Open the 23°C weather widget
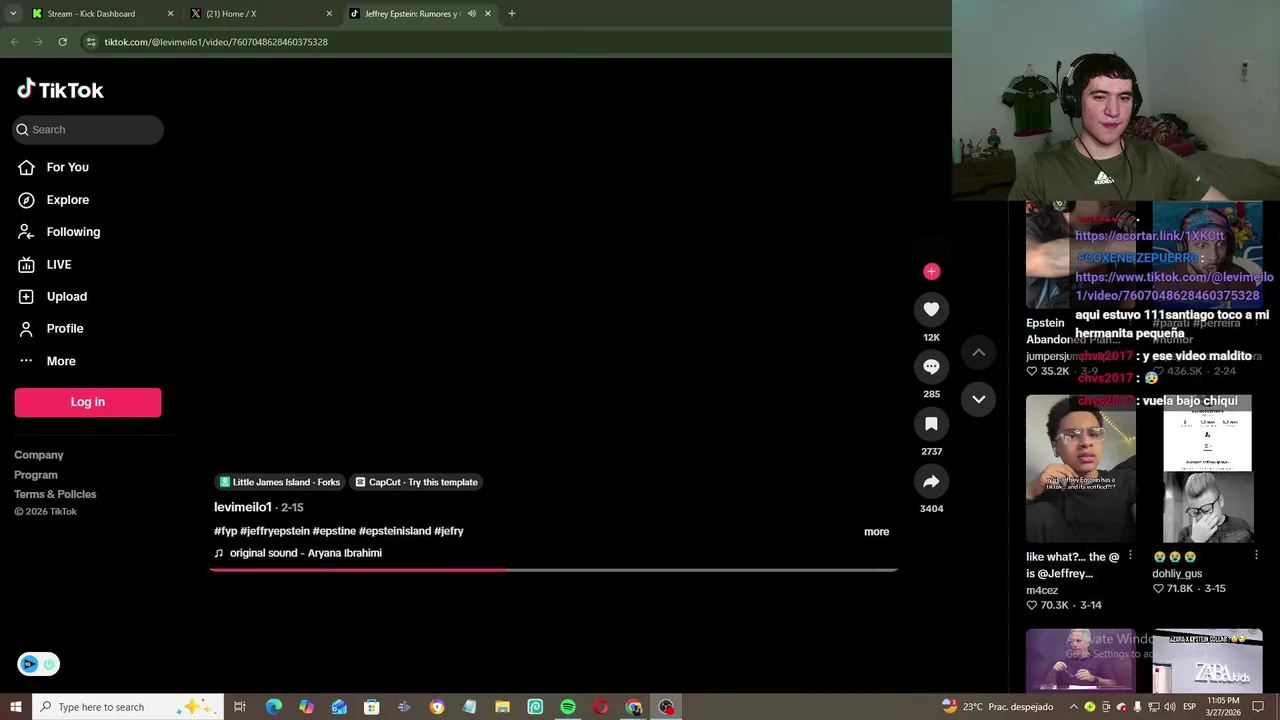 (x=997, y=707)
